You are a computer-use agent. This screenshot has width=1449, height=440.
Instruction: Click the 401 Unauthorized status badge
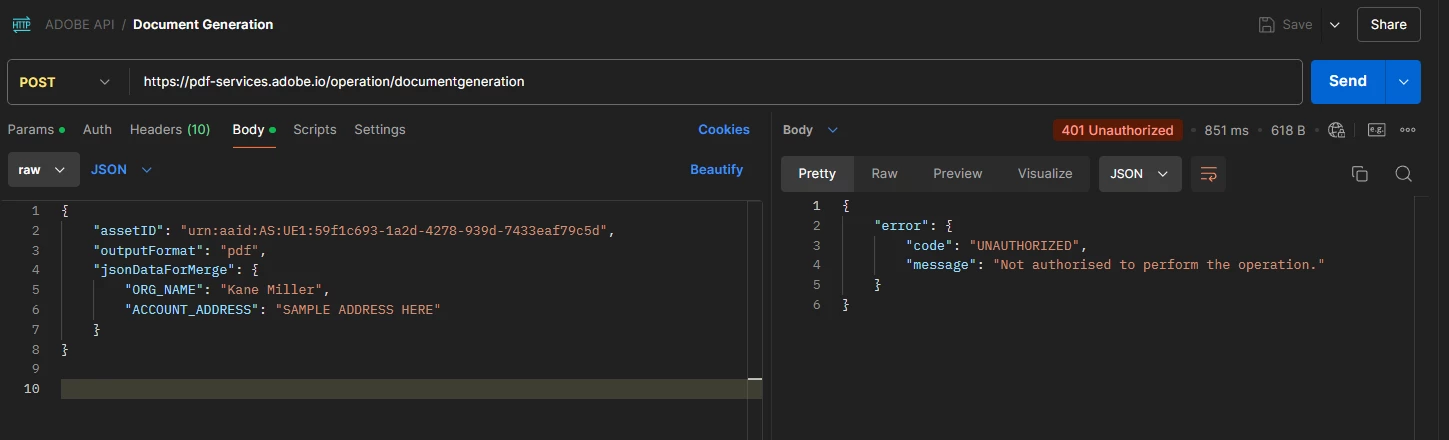1118,130
